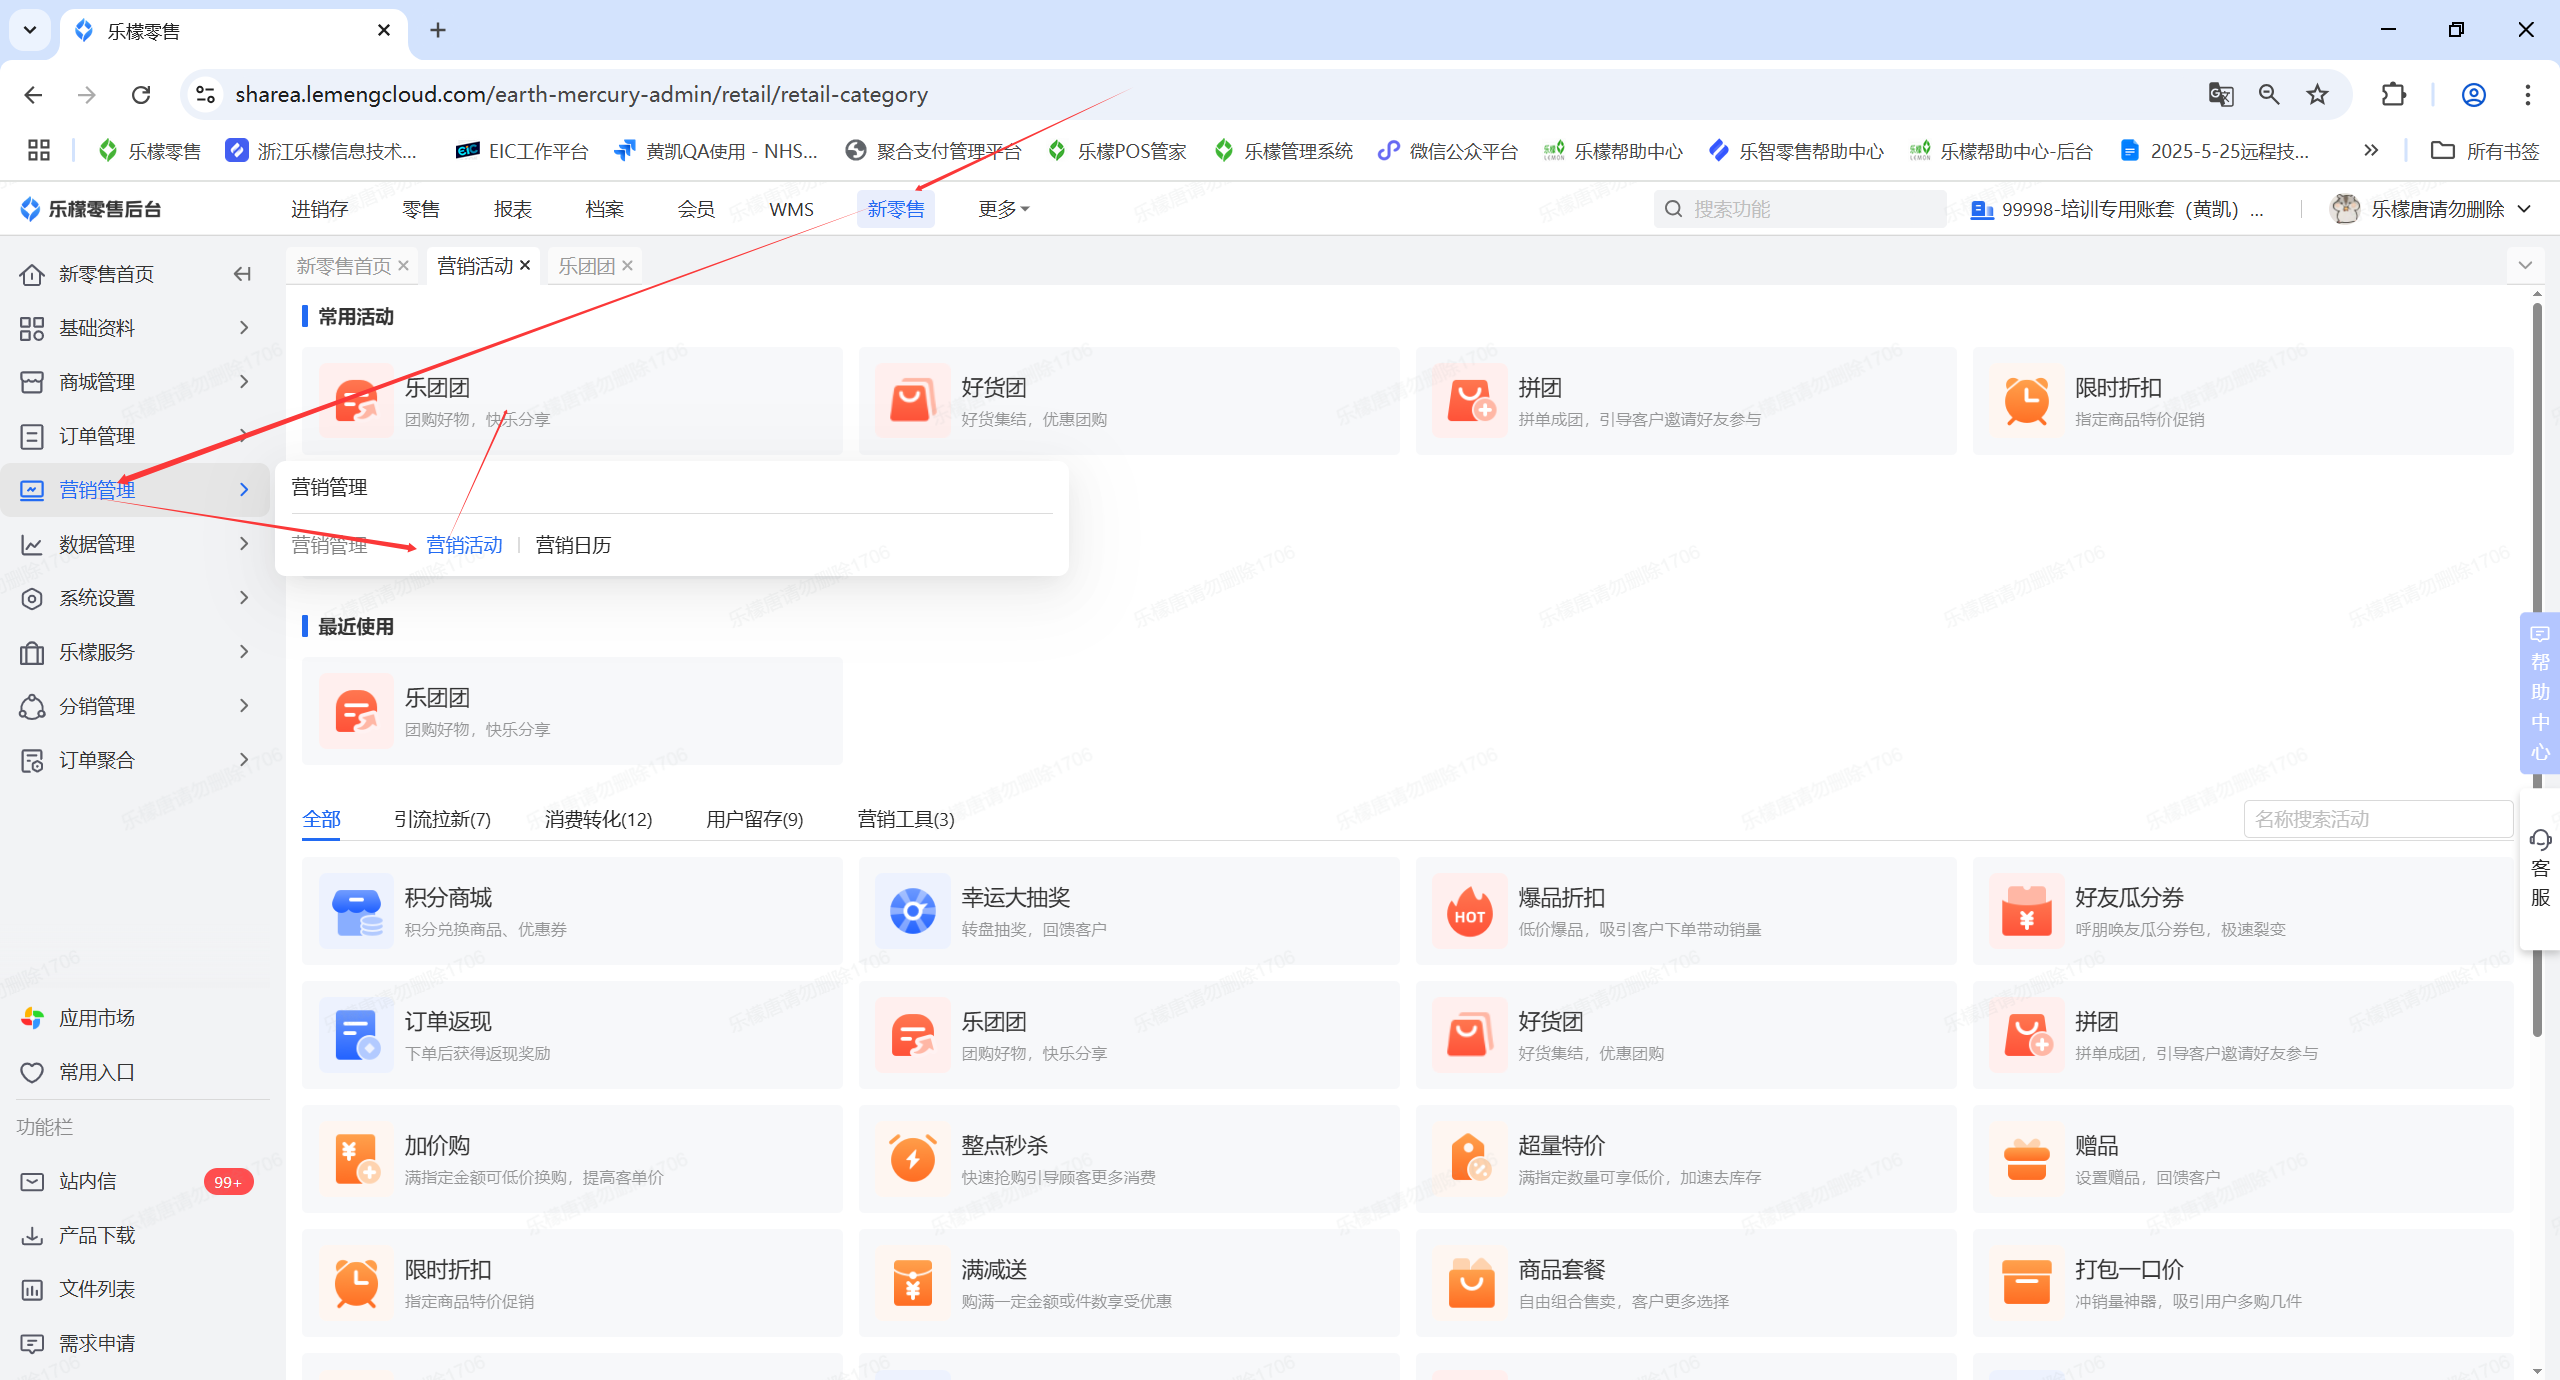2560x1380 pixels.
Task: Open 所有书签 bookmarks folder
Action: 2485,150
